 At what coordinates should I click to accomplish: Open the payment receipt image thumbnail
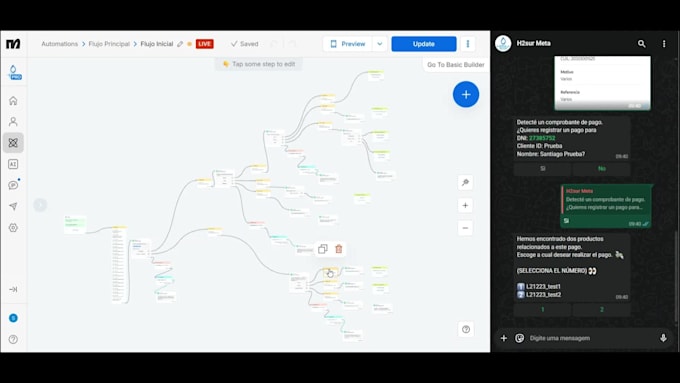(x=602, y=83)
